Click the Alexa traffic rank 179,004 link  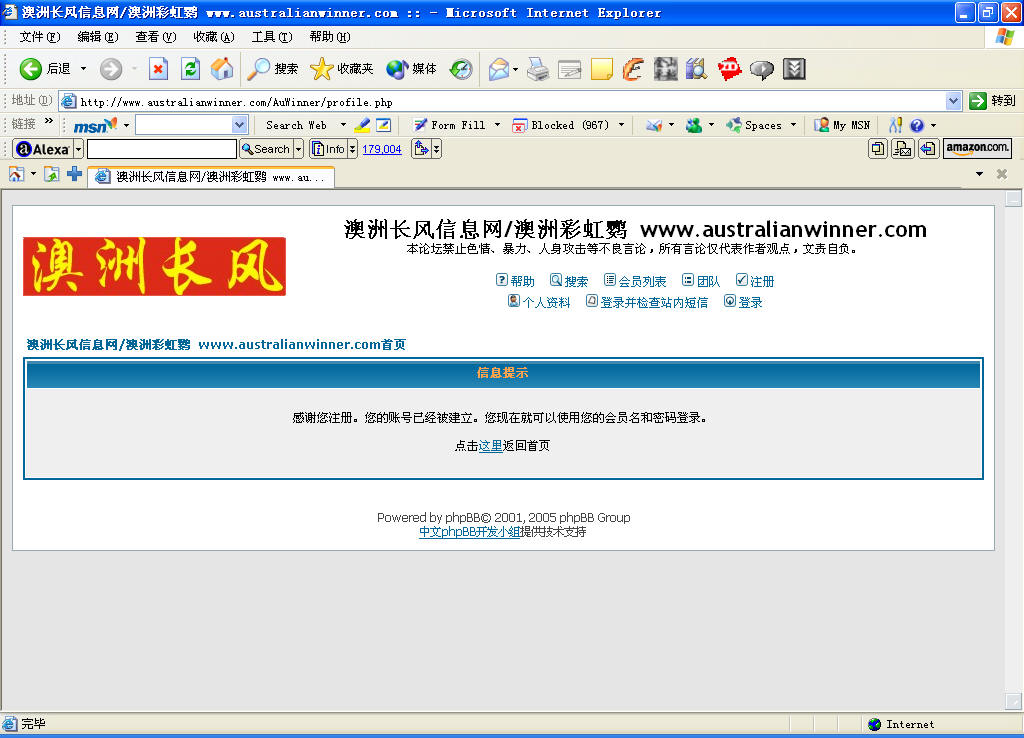coord(381,150)
